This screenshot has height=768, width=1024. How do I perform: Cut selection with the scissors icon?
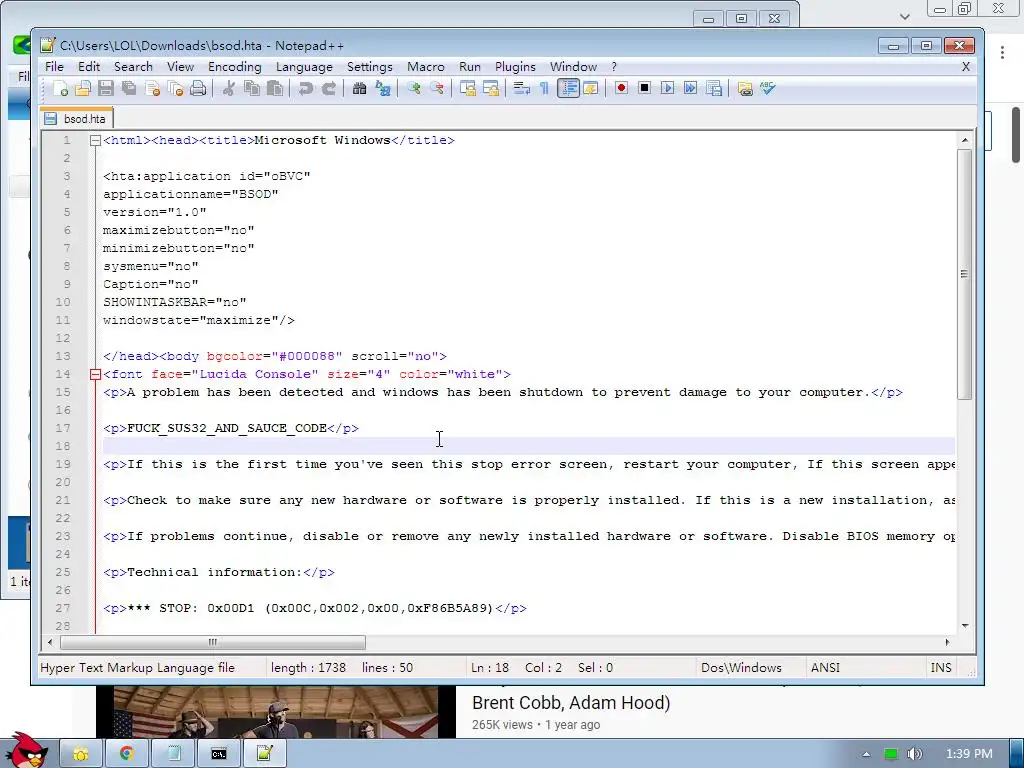tap(228, 88)
